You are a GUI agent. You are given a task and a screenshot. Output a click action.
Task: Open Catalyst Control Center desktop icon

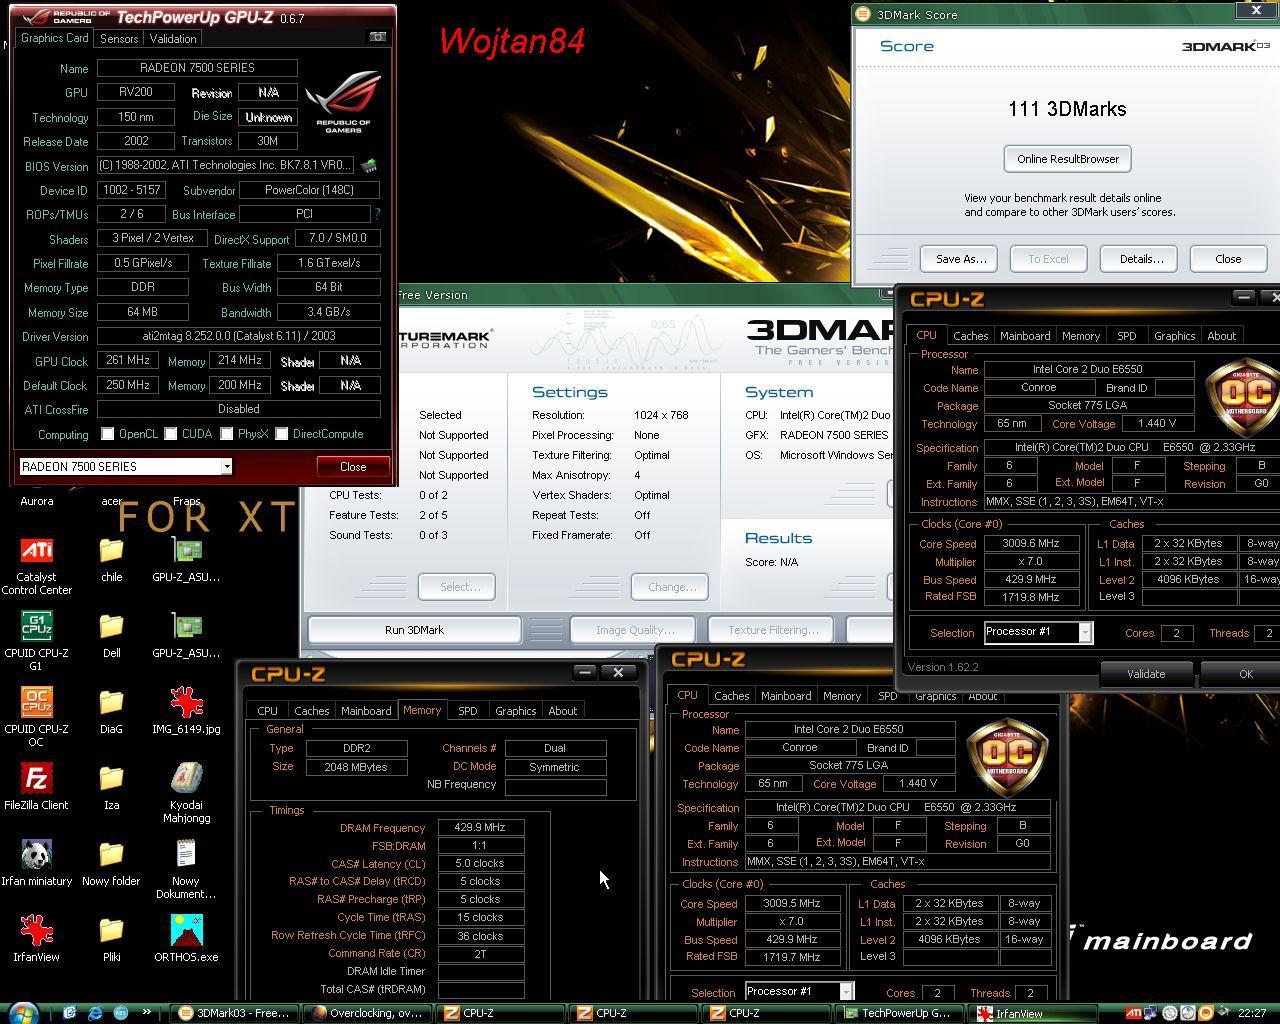pyautogui.click(x=37, y=566)
